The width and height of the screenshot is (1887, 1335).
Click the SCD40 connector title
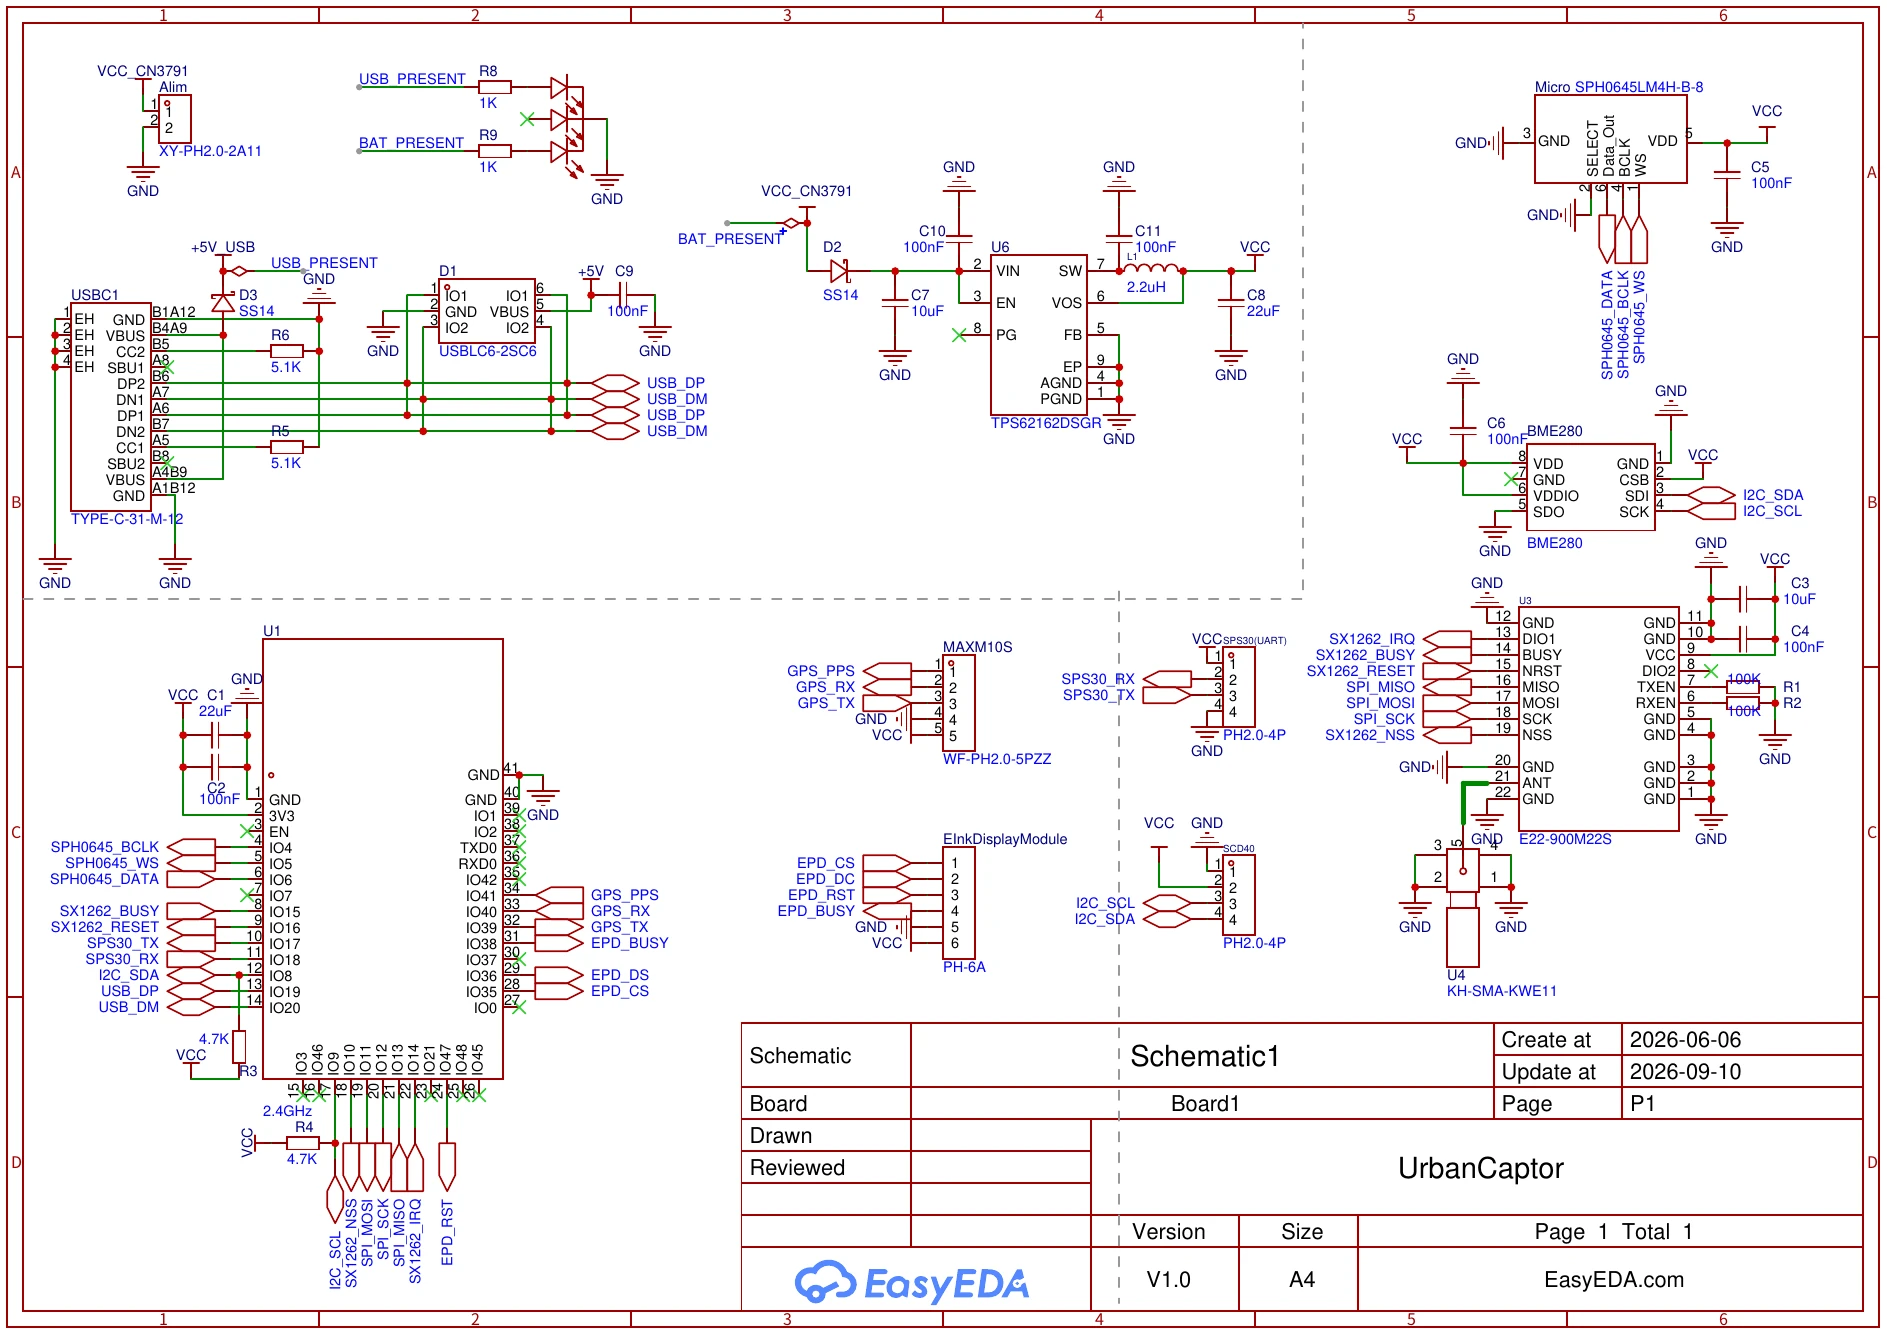coord(1238,848)
